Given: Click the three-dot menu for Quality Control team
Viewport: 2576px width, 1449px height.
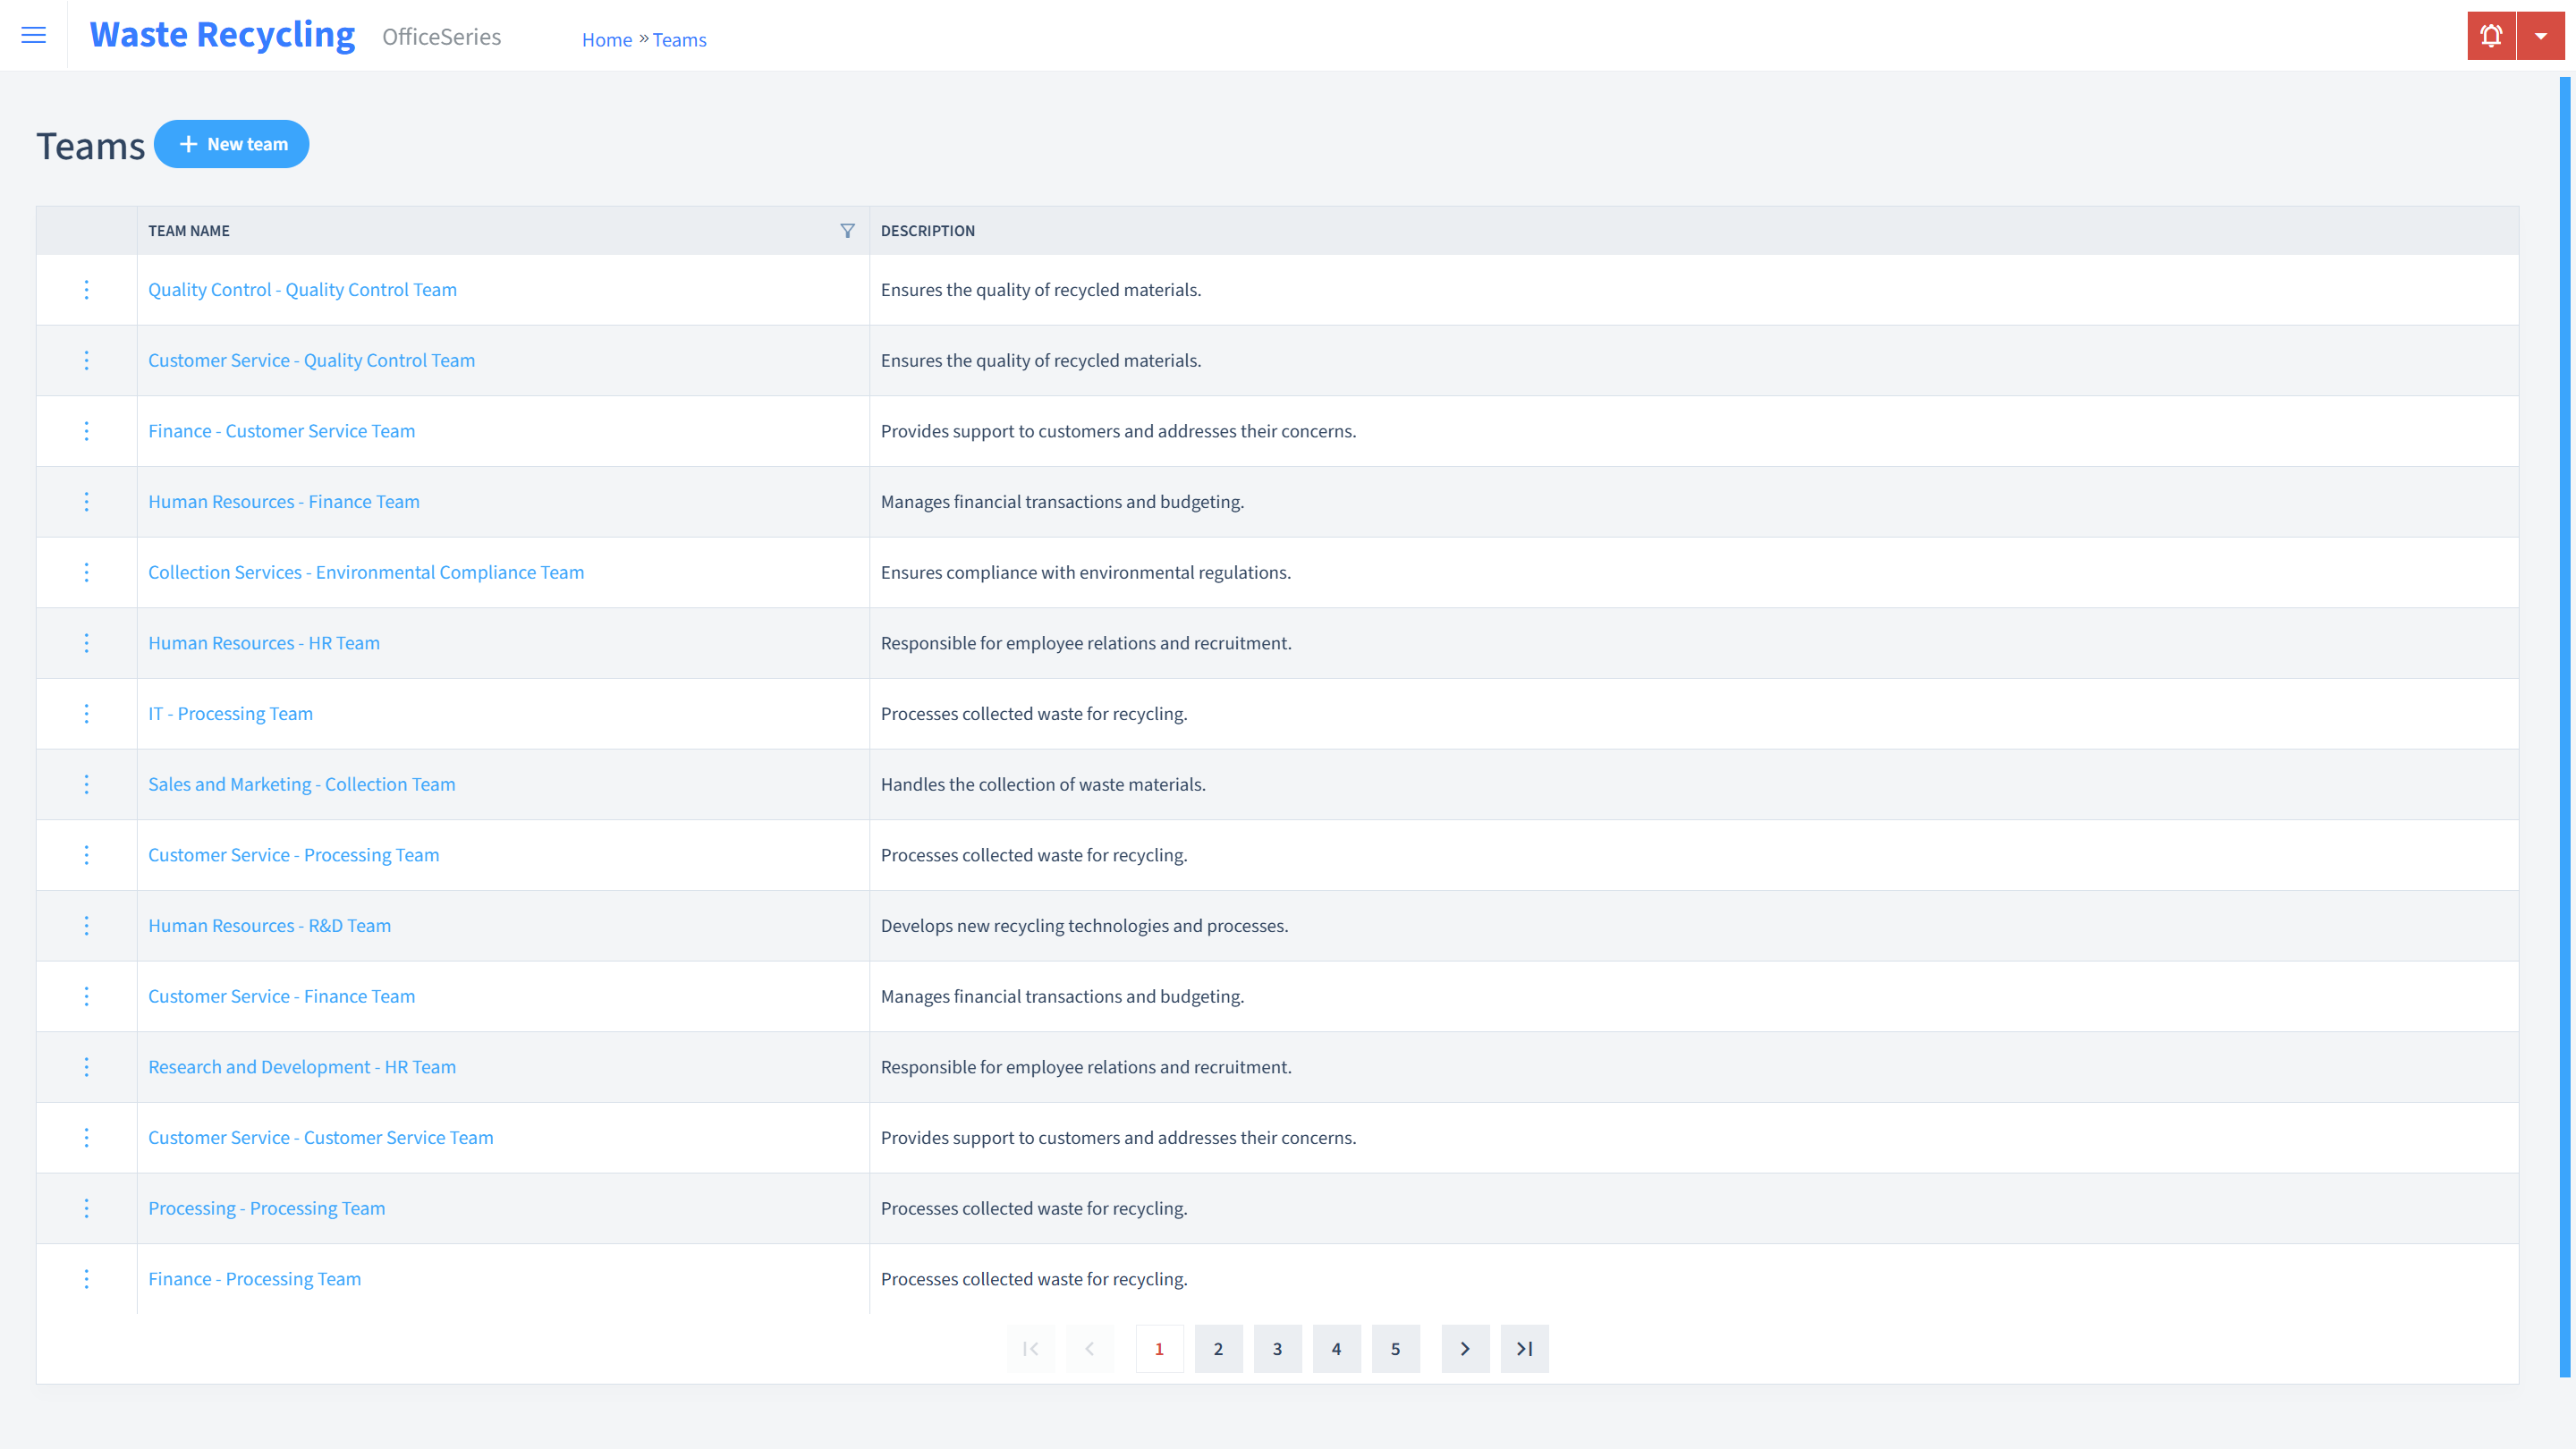Looking at the screenshot, I should (87, 288).
